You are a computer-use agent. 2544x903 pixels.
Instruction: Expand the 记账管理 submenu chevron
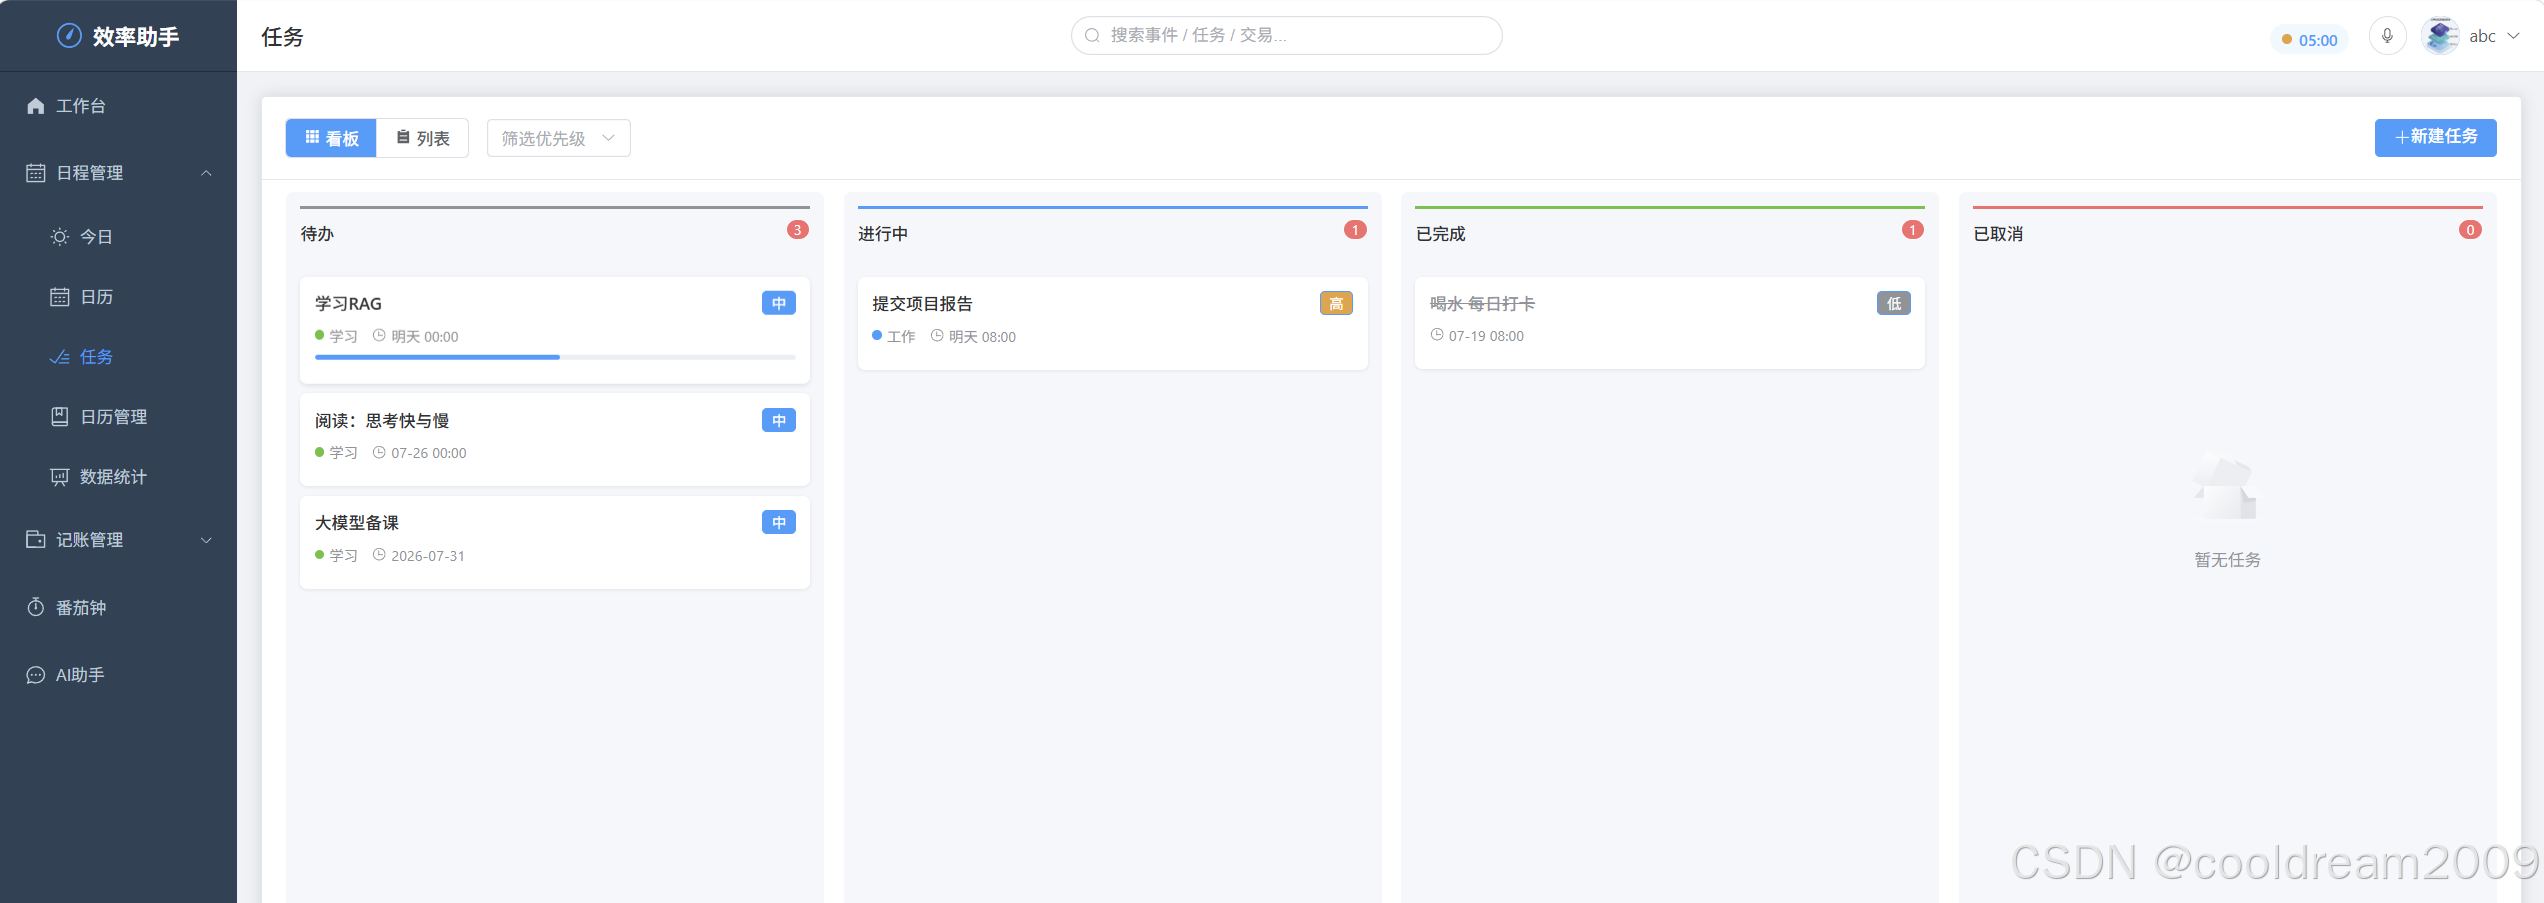[207, 540]
